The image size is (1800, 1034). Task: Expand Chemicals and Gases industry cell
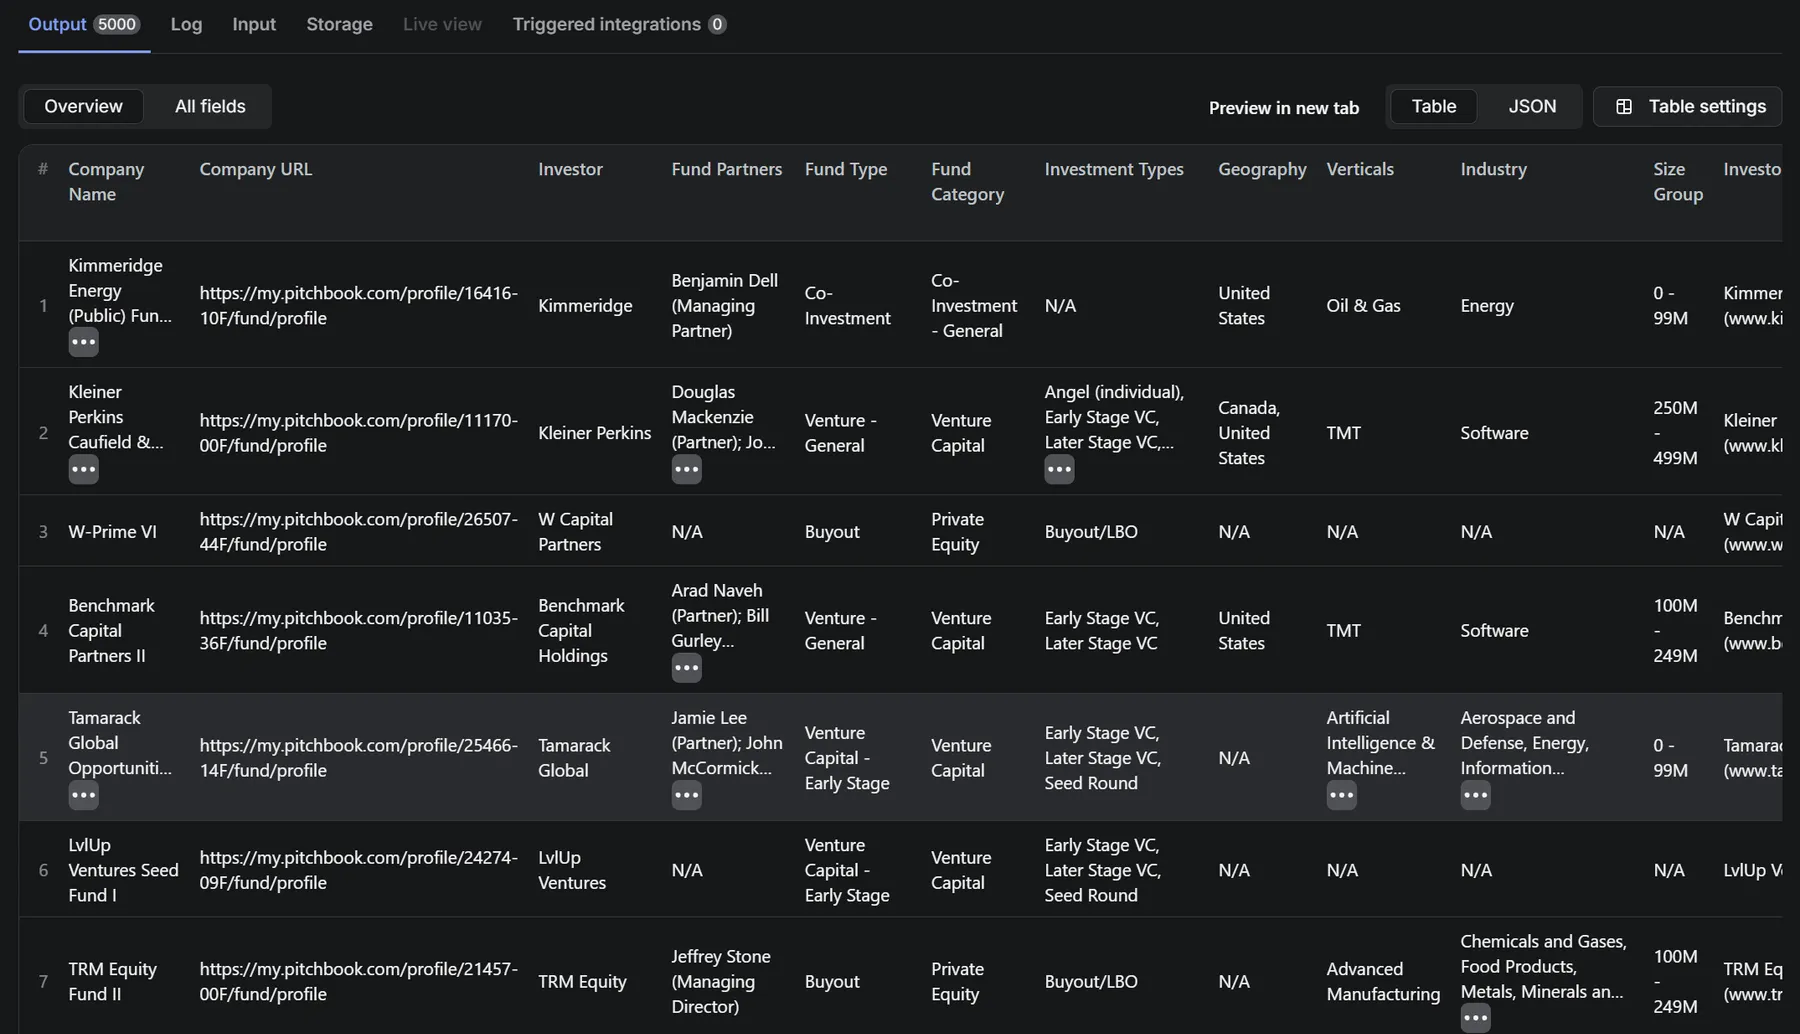tap(1475, 1018)
